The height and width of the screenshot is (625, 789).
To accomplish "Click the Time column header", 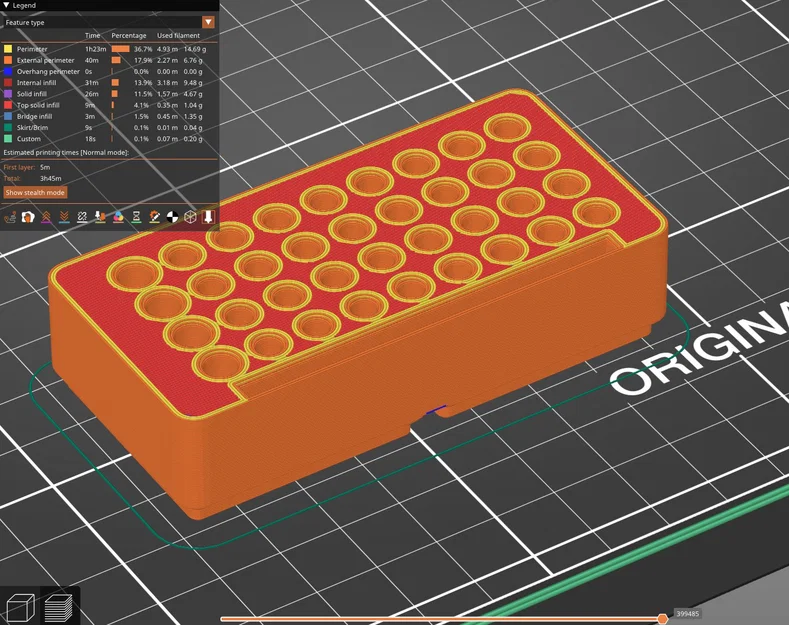I will pos(93,35).
